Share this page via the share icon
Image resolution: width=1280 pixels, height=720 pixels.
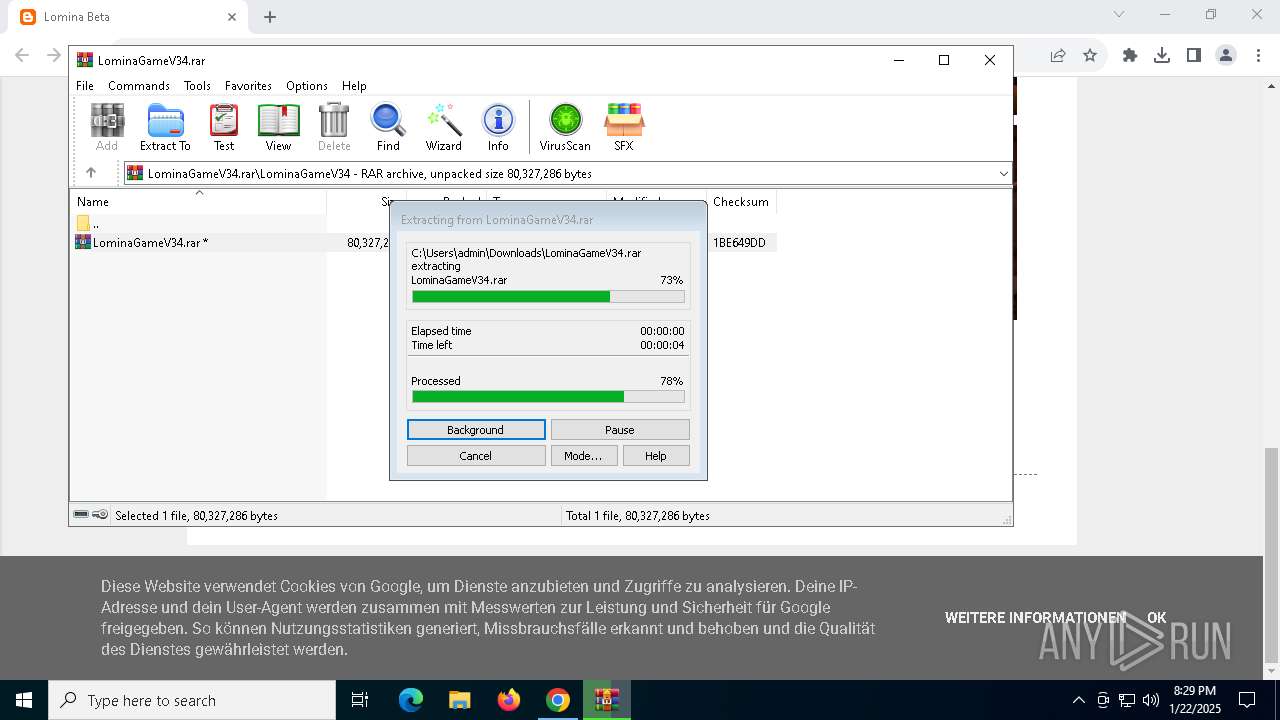[x=1058, y=56]
